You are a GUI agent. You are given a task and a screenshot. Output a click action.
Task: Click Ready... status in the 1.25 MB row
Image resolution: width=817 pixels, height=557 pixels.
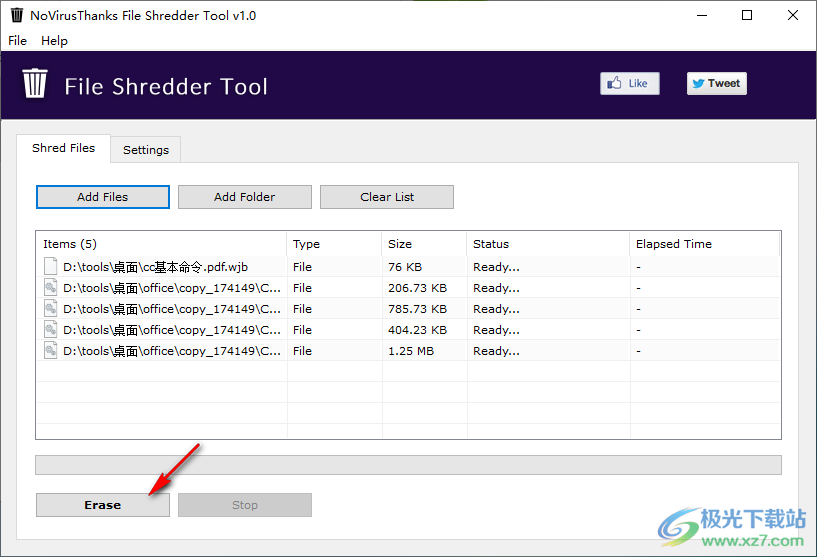[x=496, y=351]
